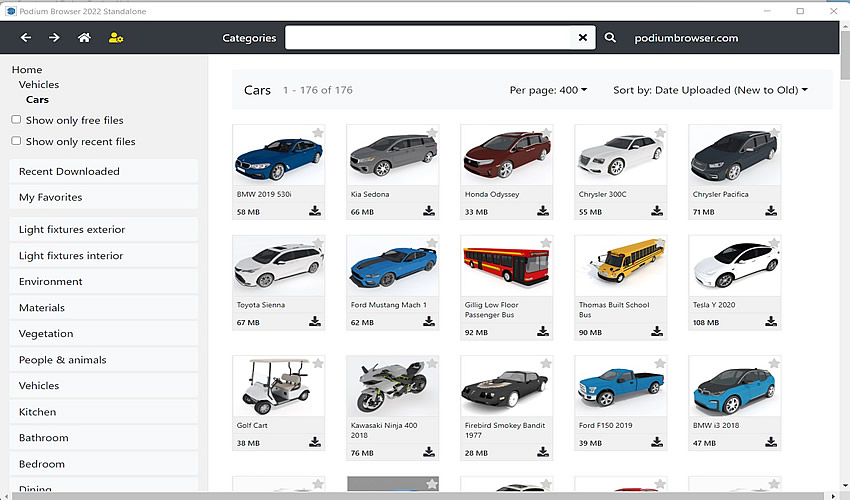Select People & animals category
The image size is (850, 500).
[x=104, y=360]
